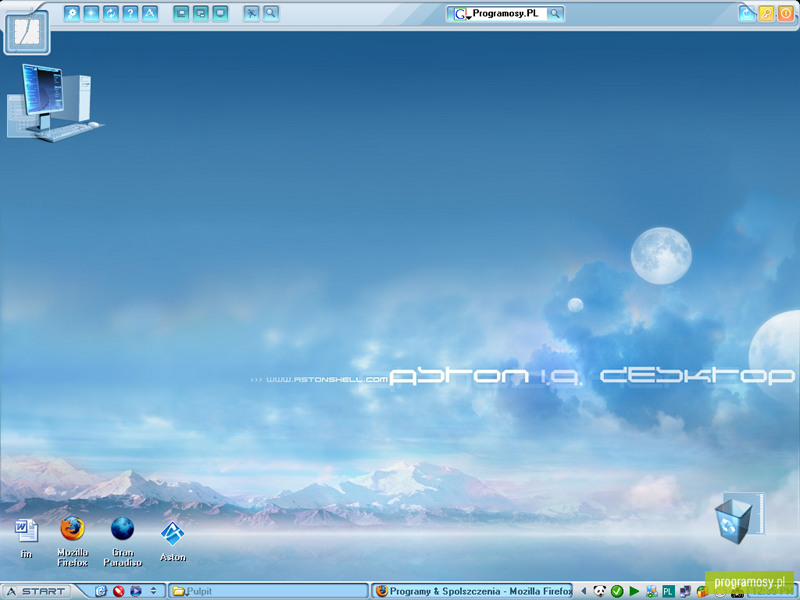The width and height of the screenshot is (800, 600).
Task: Click the running man toolbar icon
Action: pos(252,13)
